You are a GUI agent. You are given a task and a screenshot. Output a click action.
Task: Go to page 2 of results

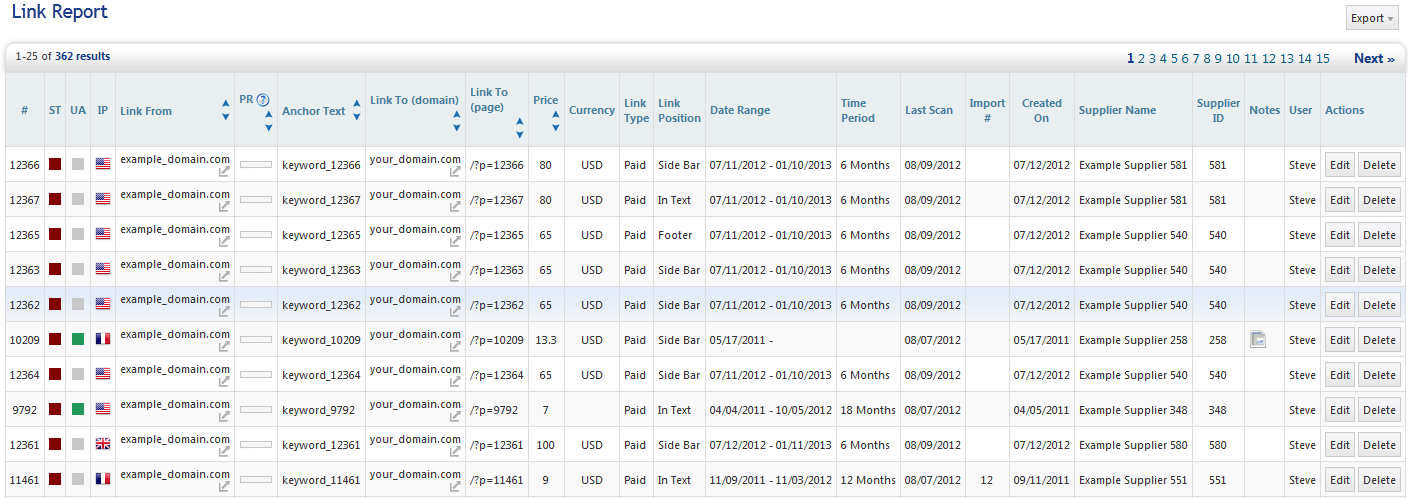(1141, 58)
